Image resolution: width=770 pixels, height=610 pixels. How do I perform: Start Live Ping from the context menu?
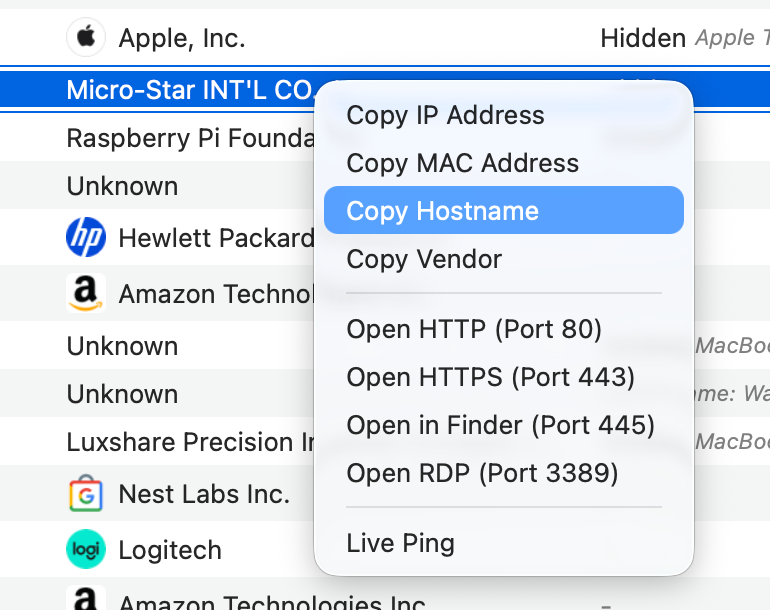pyautogui.click(x=400, y=543)
